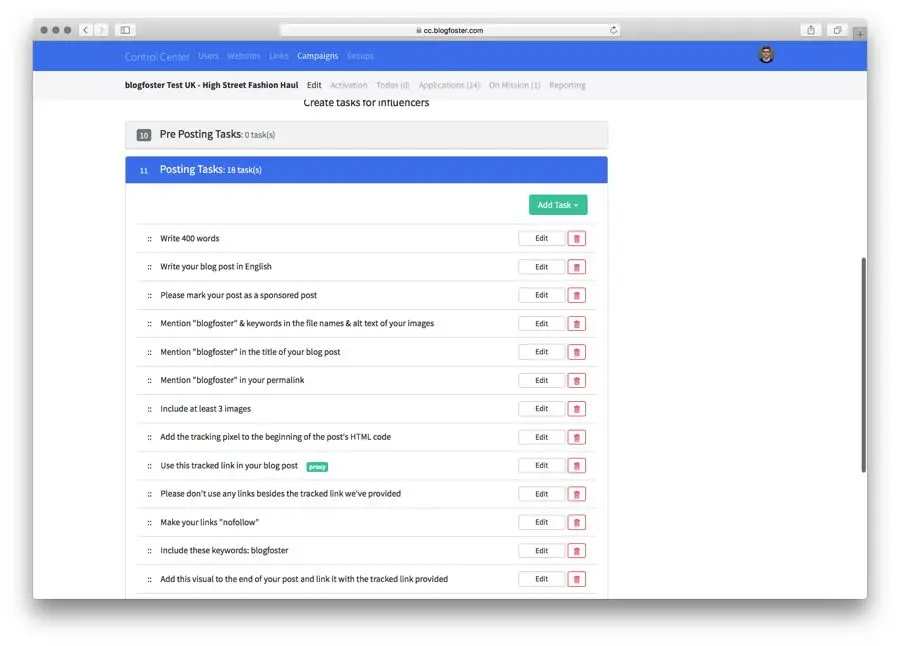Delete the "Write 400 words" task
The height and width of the screenshot is (646, 900).
point(577,238)
